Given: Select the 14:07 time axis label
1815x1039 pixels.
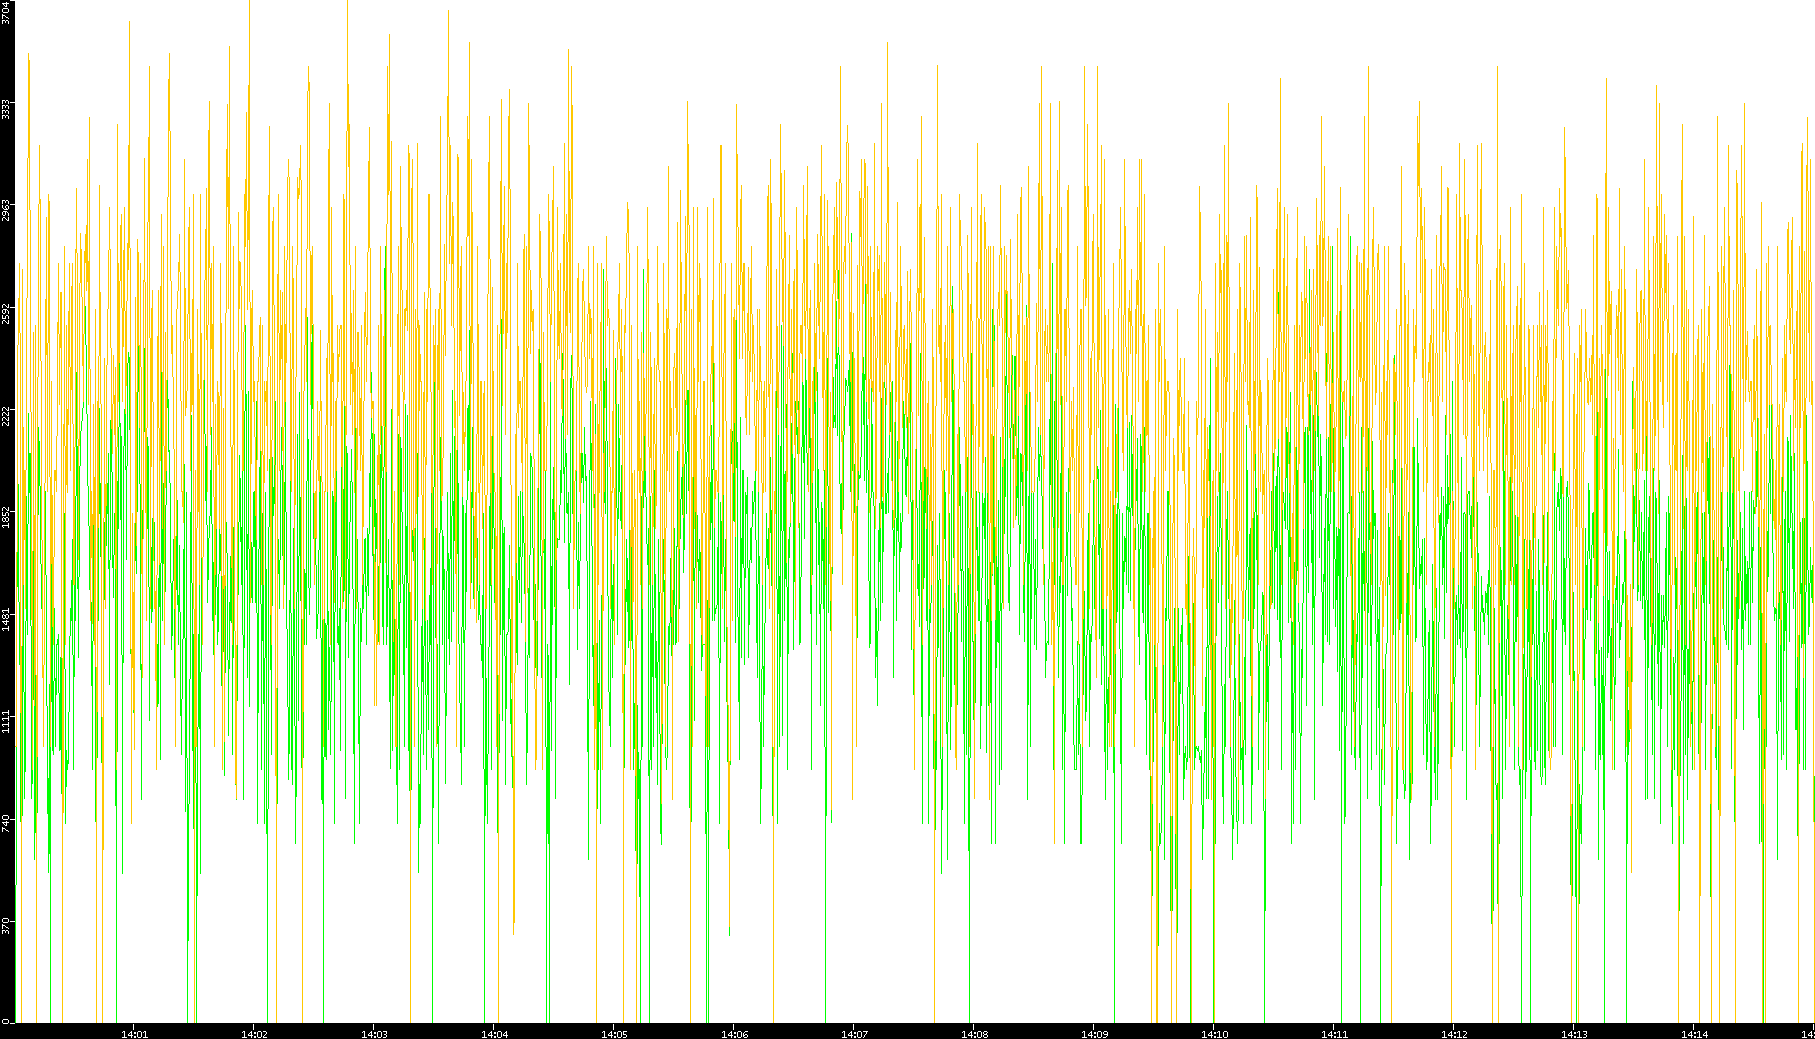Looking at the screenshot, I should tap(854, 1033).
